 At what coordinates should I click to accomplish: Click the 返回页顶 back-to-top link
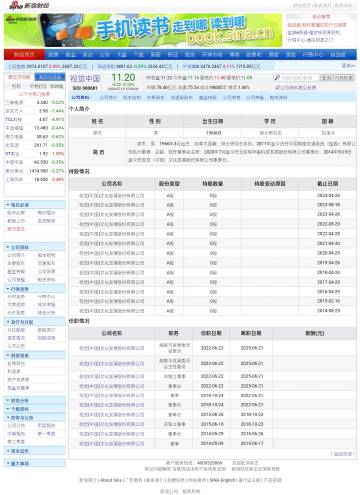[343, 454]
